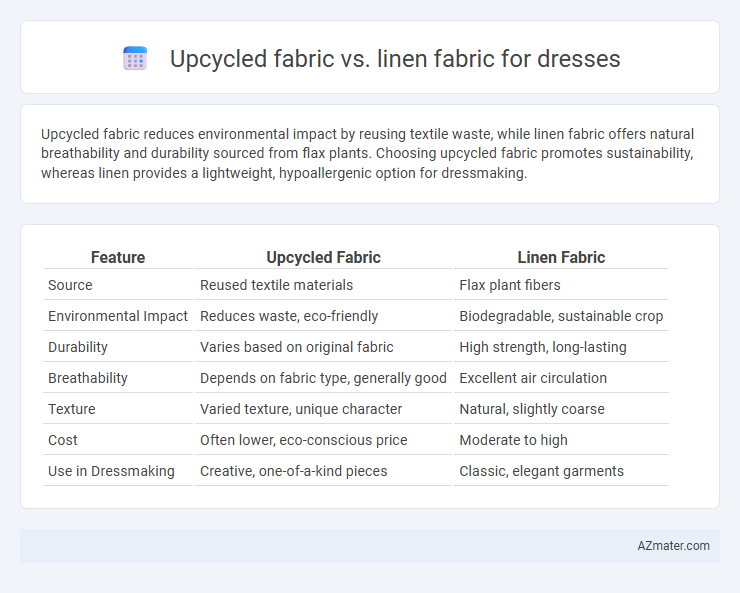Select the page title 'Upcycled fabric vs. linen fabric for dresses'

click(395, 59)
